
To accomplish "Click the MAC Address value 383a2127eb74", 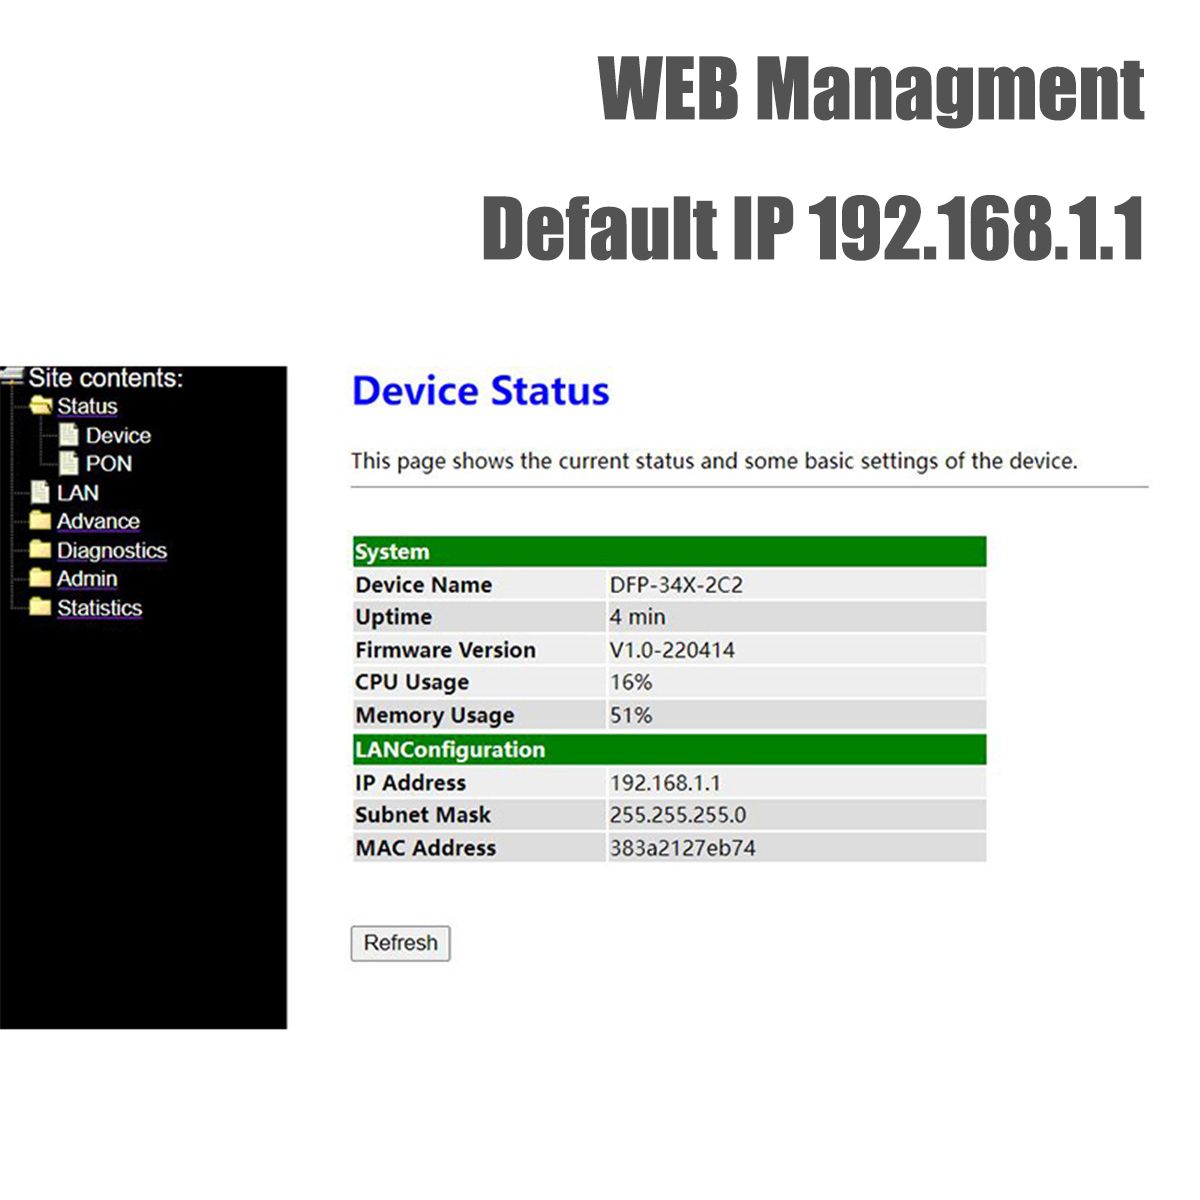I will click(682, 848).
